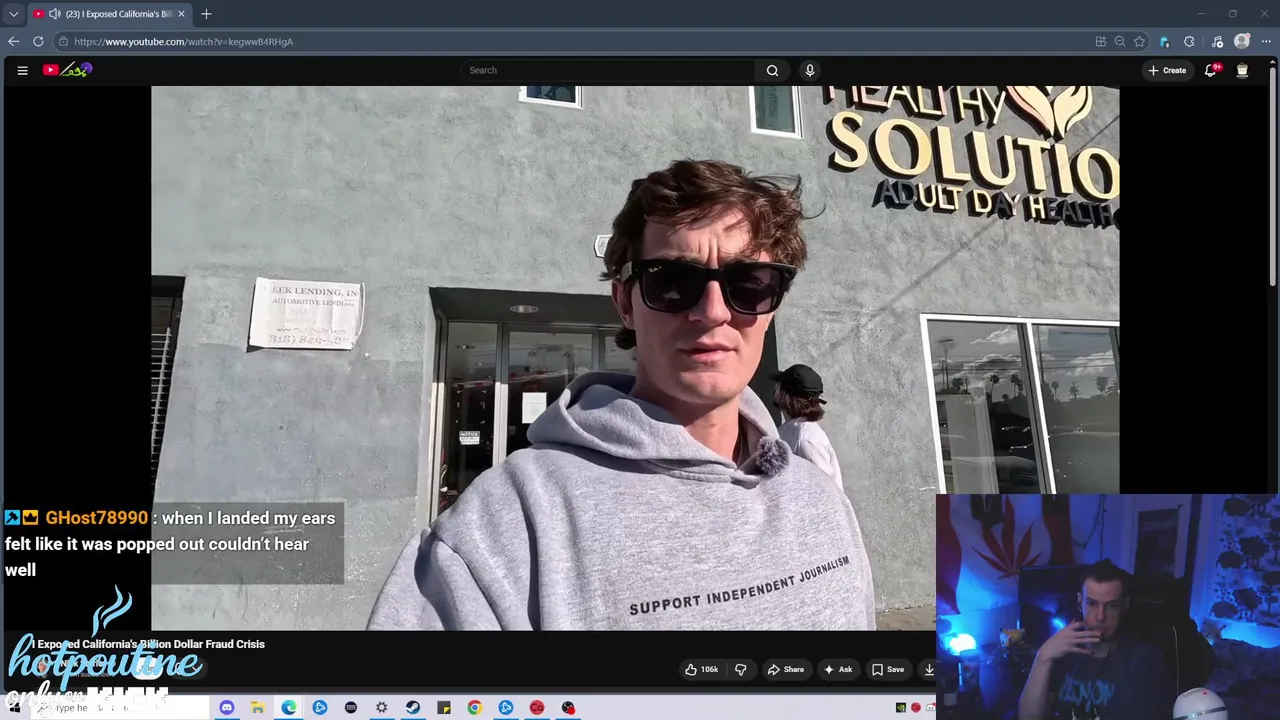Viewport: 1280px width, 720px height.
Task: Open the YouTube hamburger guide menu
Action: (22, 70)
